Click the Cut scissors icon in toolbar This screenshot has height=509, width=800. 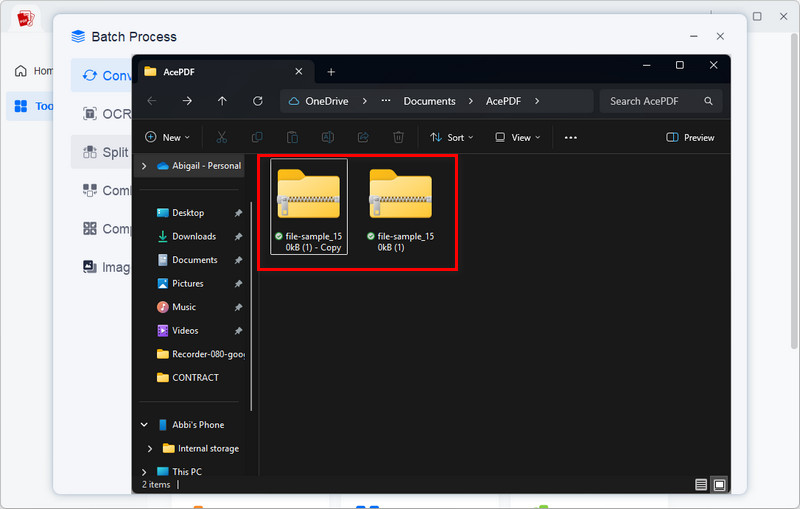pos(221,137)
